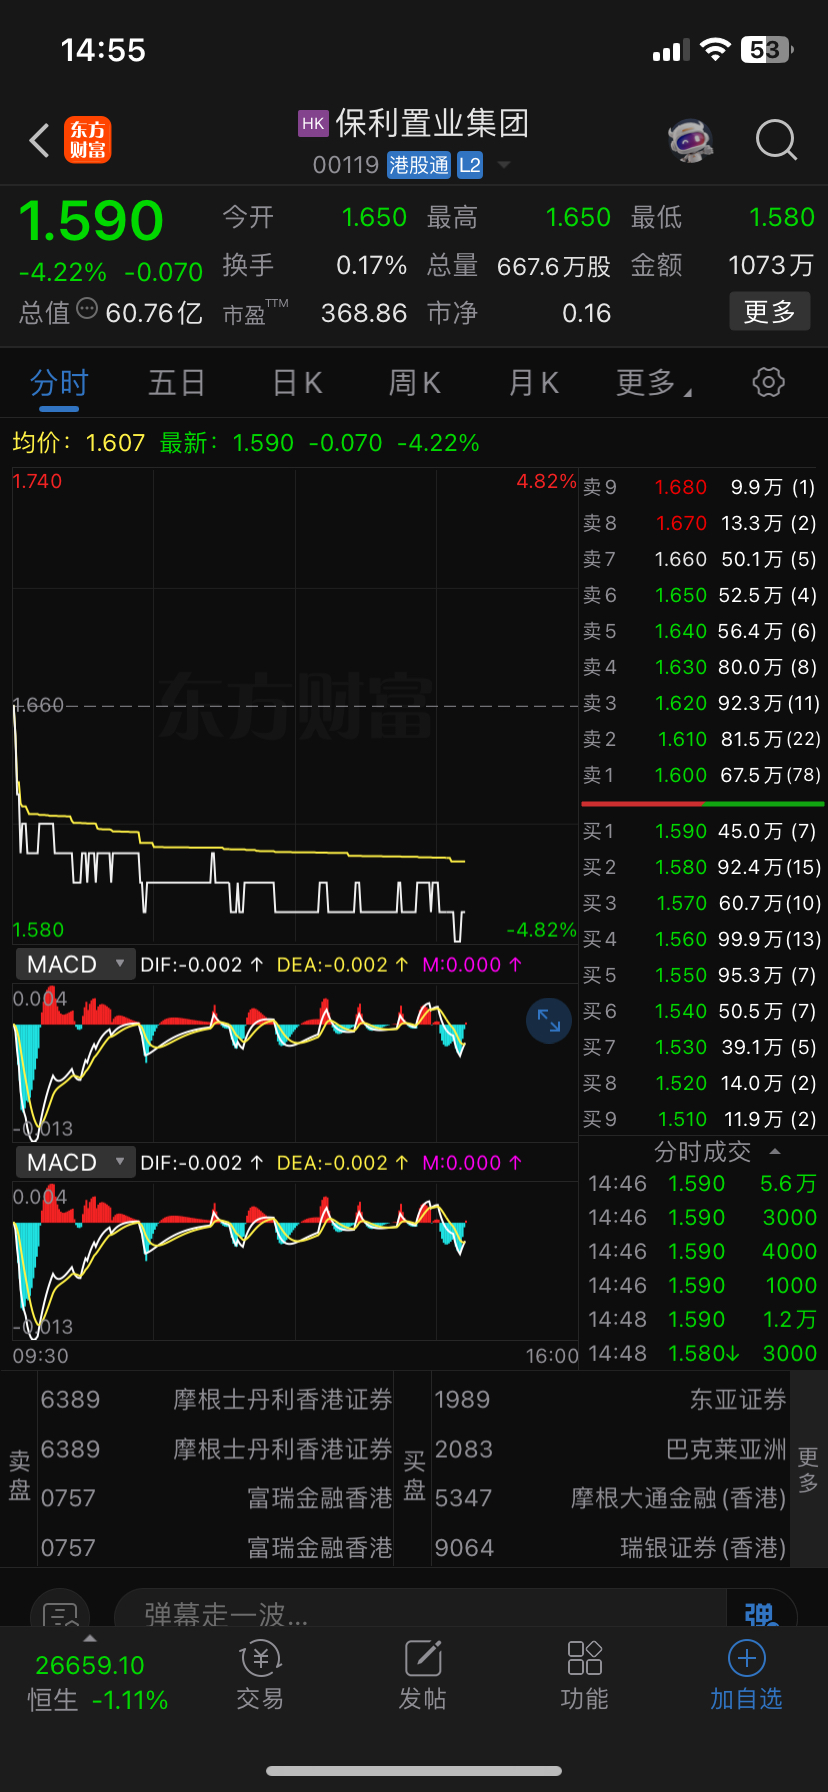Screen dimensions: 828x1792
Task: Tap the stock name 保利置业集团
Action: pos(432,124)
